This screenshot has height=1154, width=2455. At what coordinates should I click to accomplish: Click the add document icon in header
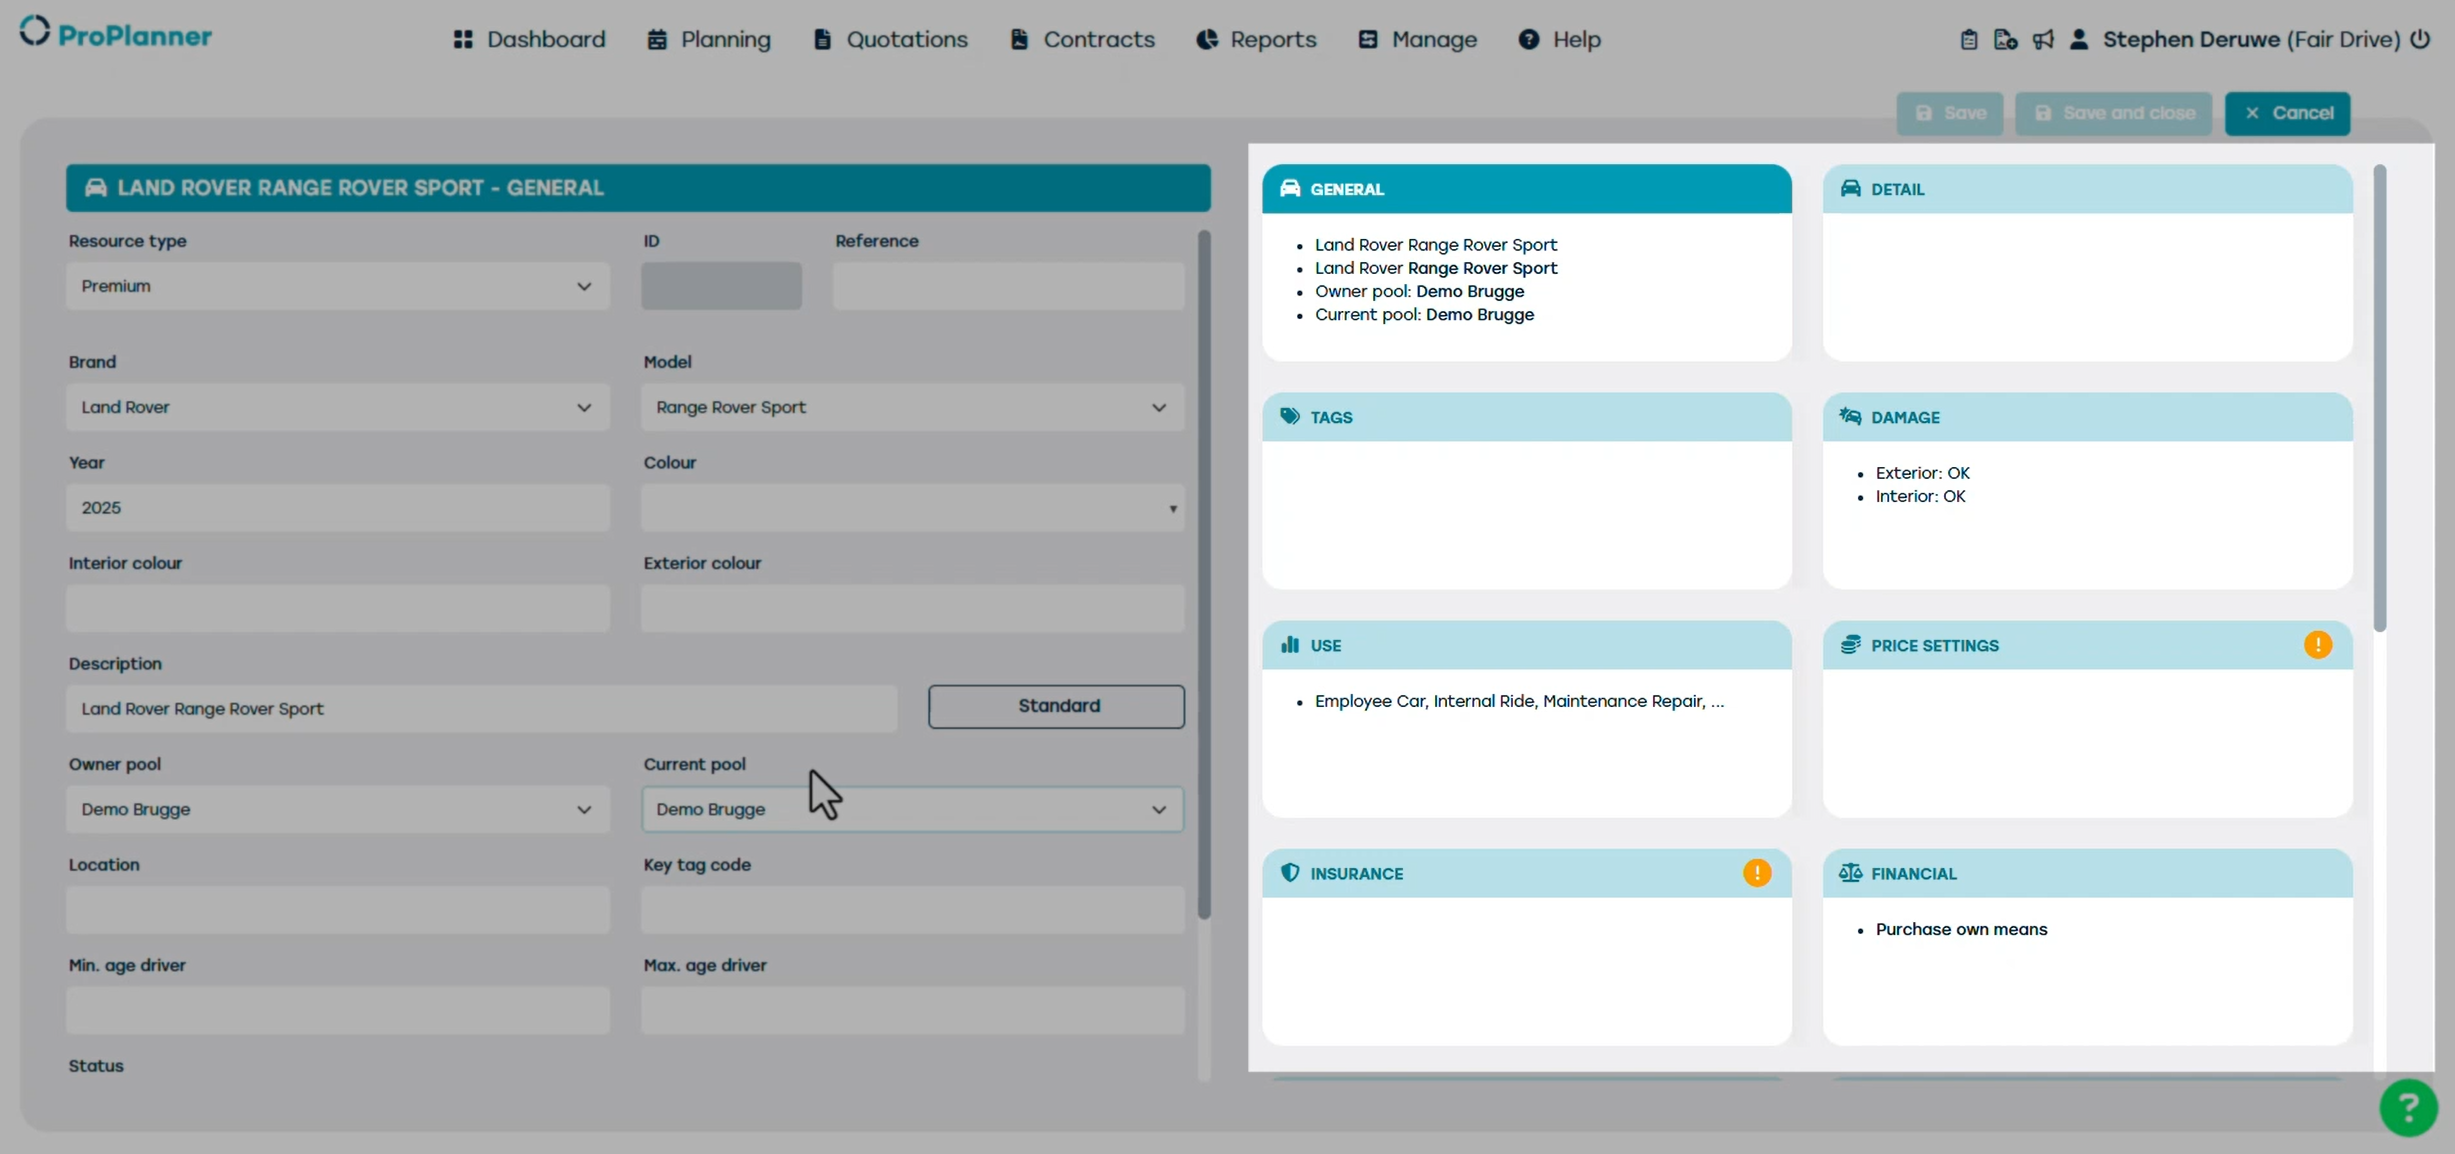tap(2005, 40)
